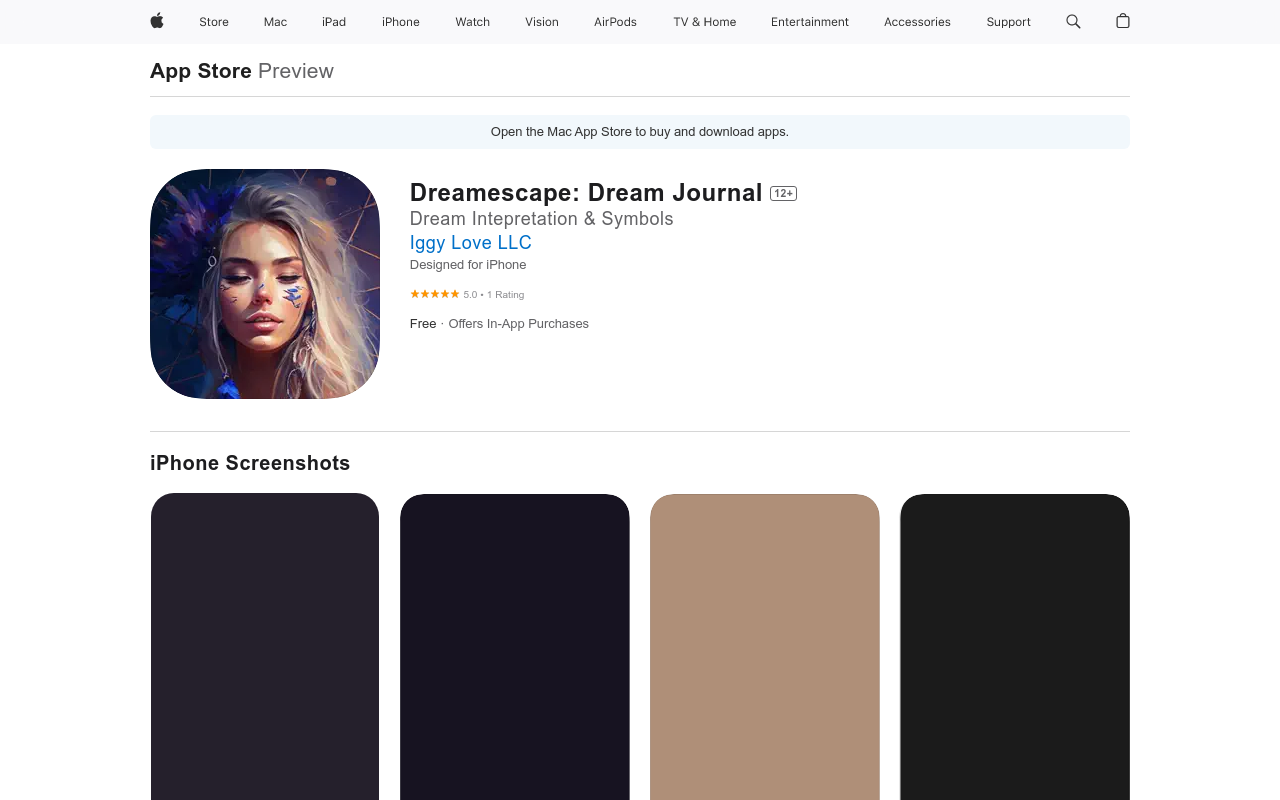Click the Offers In-App Purchases text

click(x=519, y=324)
